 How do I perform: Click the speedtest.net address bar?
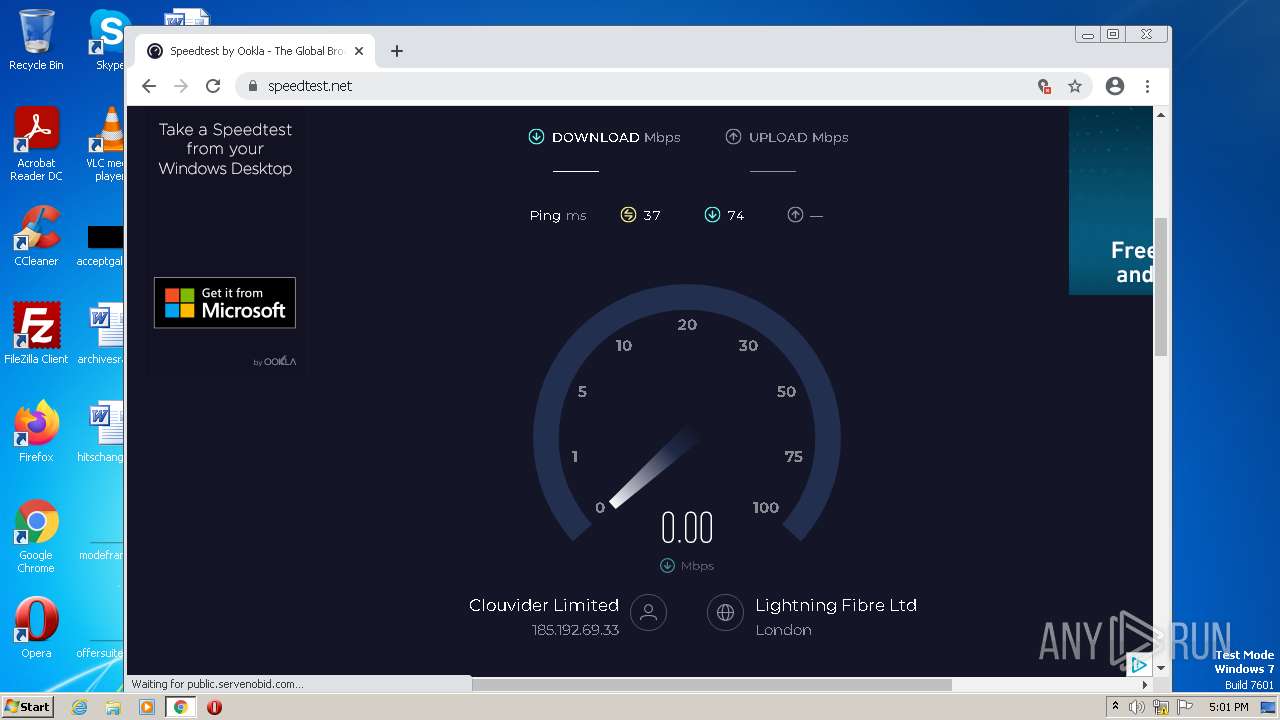point(640,86)
